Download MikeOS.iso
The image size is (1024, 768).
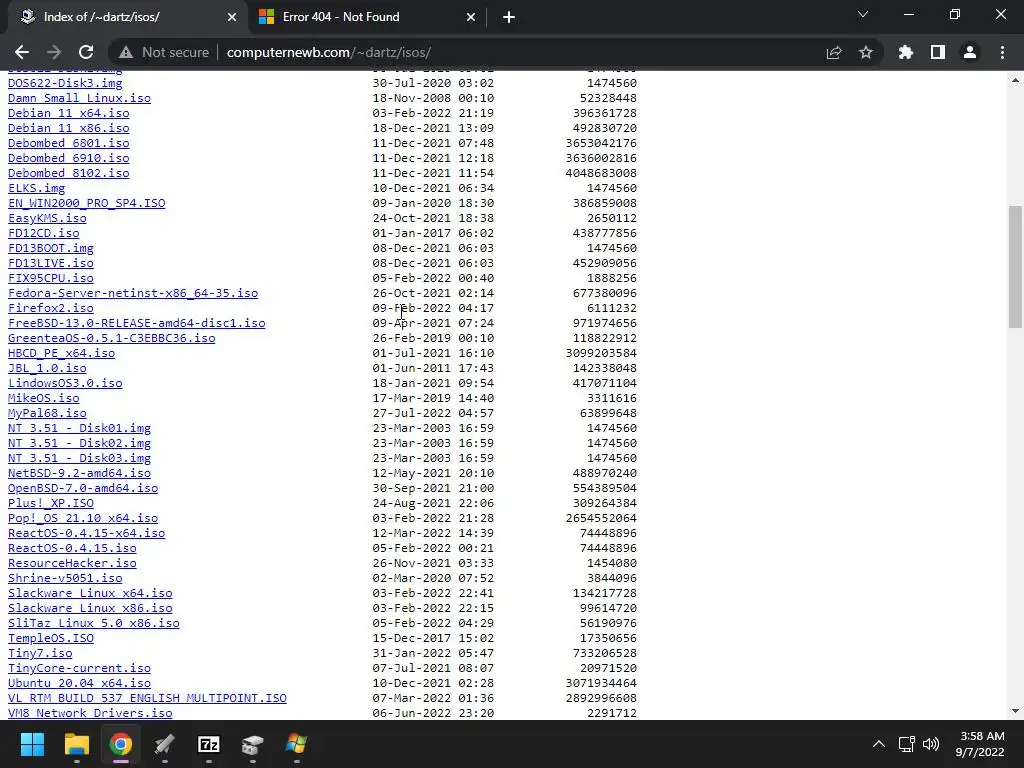[x=44, y=398]
